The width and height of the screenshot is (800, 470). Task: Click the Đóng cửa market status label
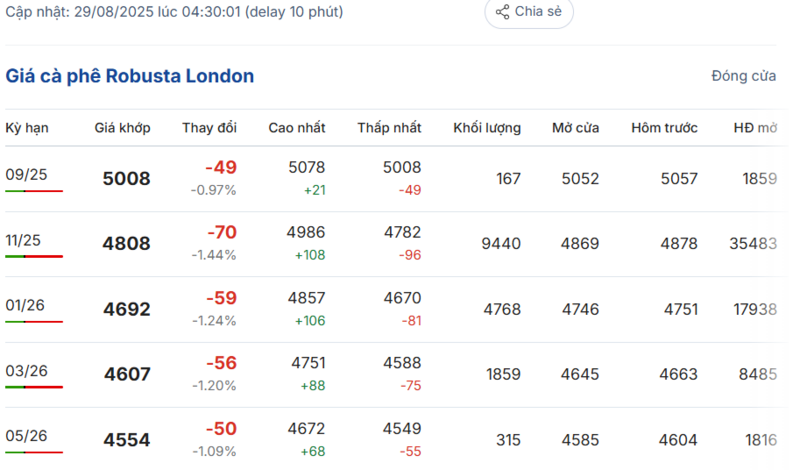(743, 76)
